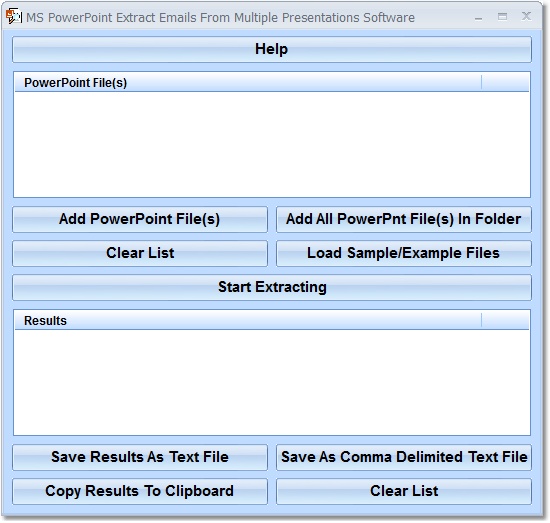Click inside the PowerPoint files list area
Screen dimensions: 550x523
click(272, 144)
